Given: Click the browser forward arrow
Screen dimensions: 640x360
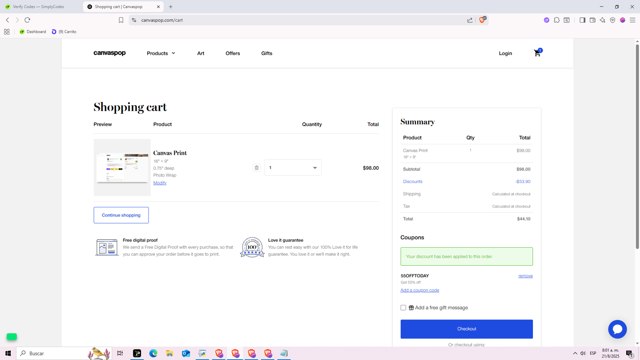Looking at the screenshot, I should pos(17,20).
